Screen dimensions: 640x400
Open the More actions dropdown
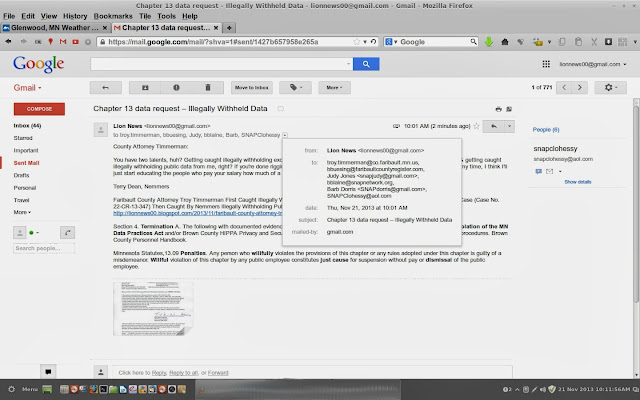pos(334,87)
